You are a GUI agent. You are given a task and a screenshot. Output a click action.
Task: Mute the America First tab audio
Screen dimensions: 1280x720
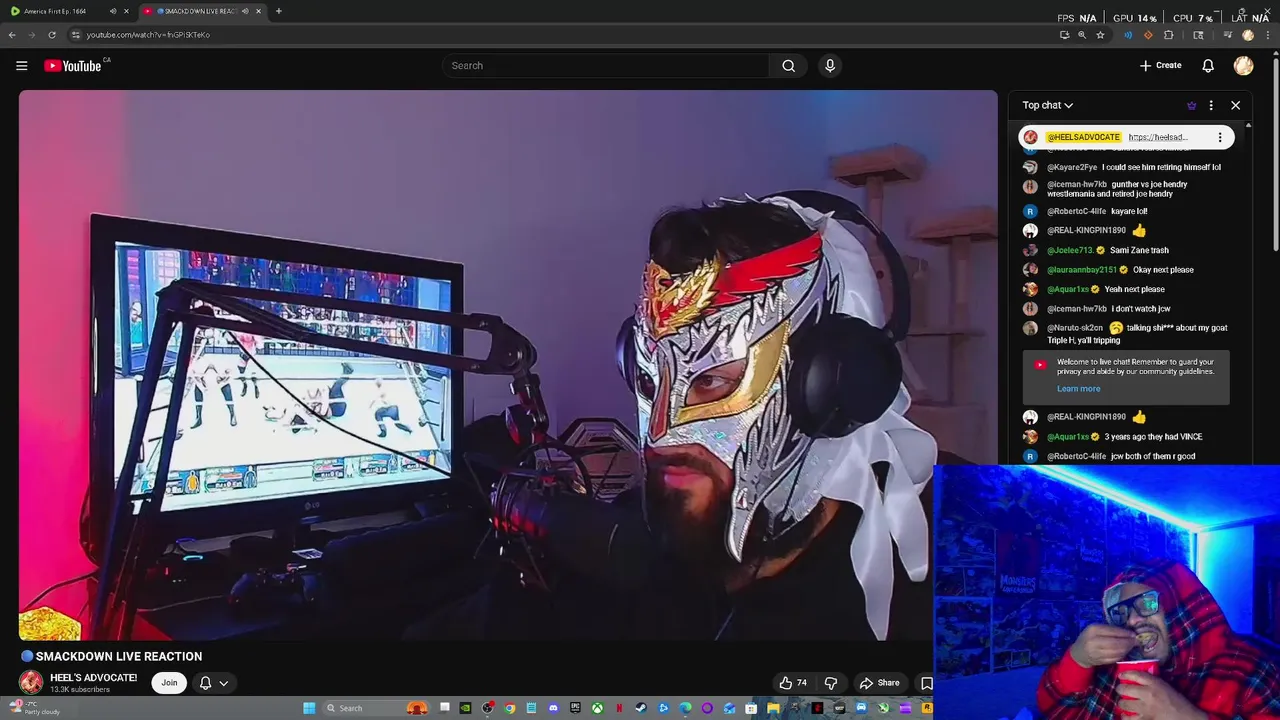pos(112,11)
